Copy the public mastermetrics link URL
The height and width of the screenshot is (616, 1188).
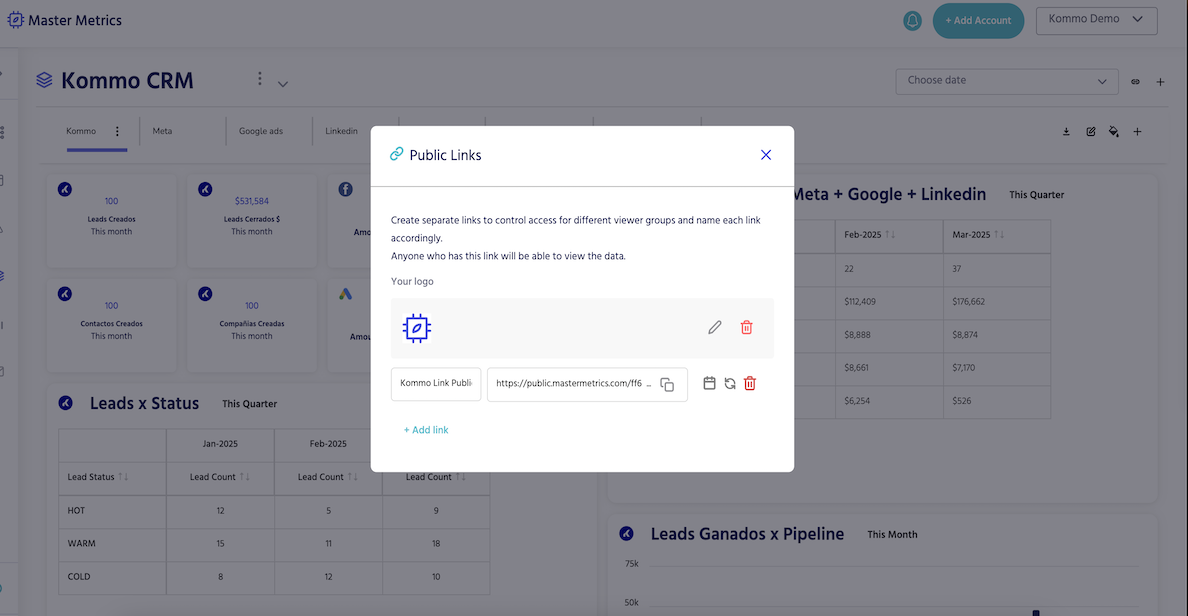[x=667, y=385]
